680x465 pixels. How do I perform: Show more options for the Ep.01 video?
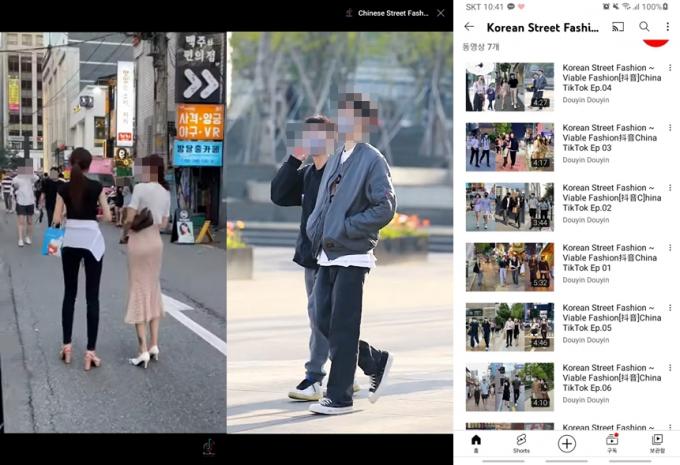(x=670, y=248)
